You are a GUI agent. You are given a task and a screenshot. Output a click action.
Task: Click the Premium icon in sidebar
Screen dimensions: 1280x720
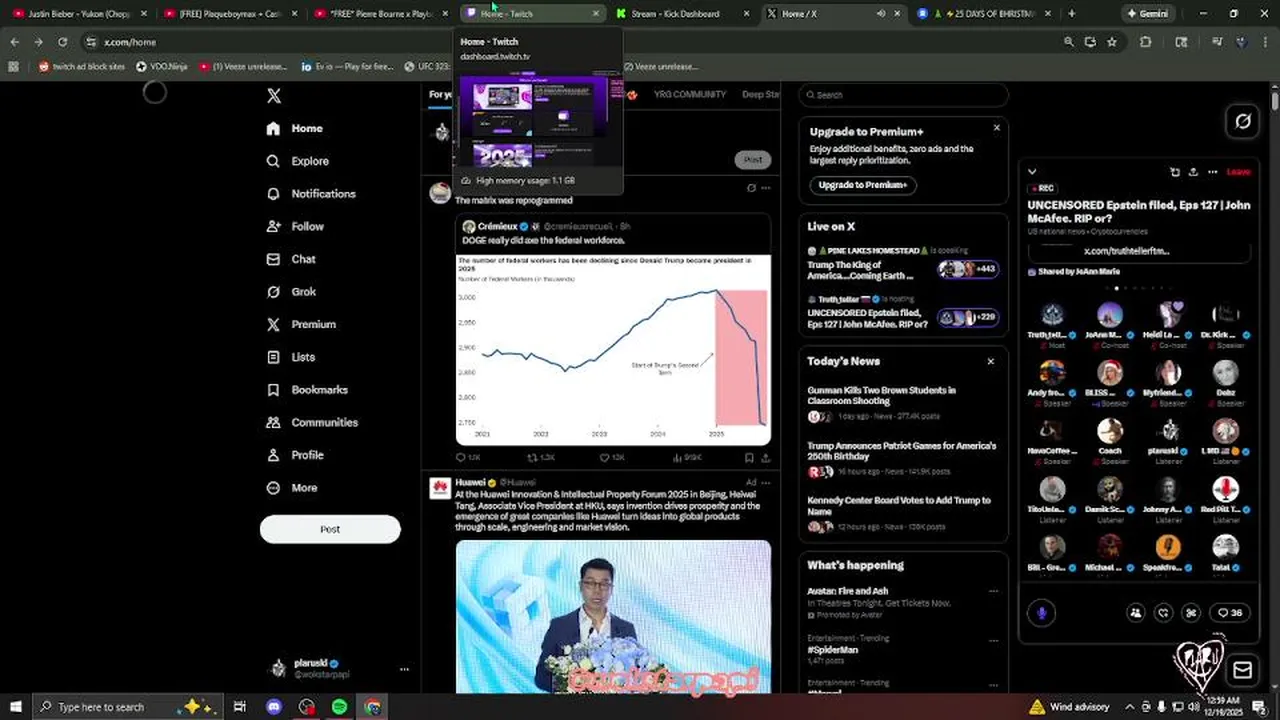[273, 325]
